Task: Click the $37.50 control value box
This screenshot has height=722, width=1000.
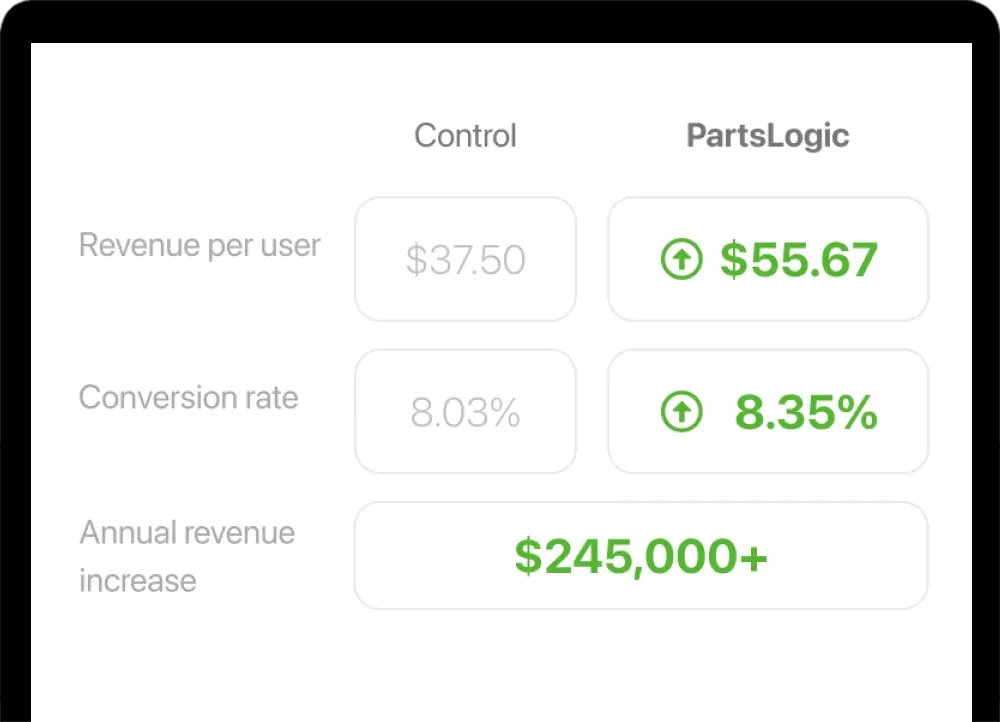Action: pyautogui.click(x=465, y=260)
